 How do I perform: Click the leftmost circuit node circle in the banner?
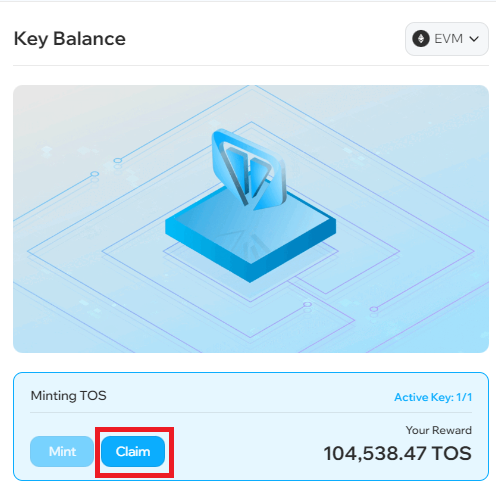(95, 174)
